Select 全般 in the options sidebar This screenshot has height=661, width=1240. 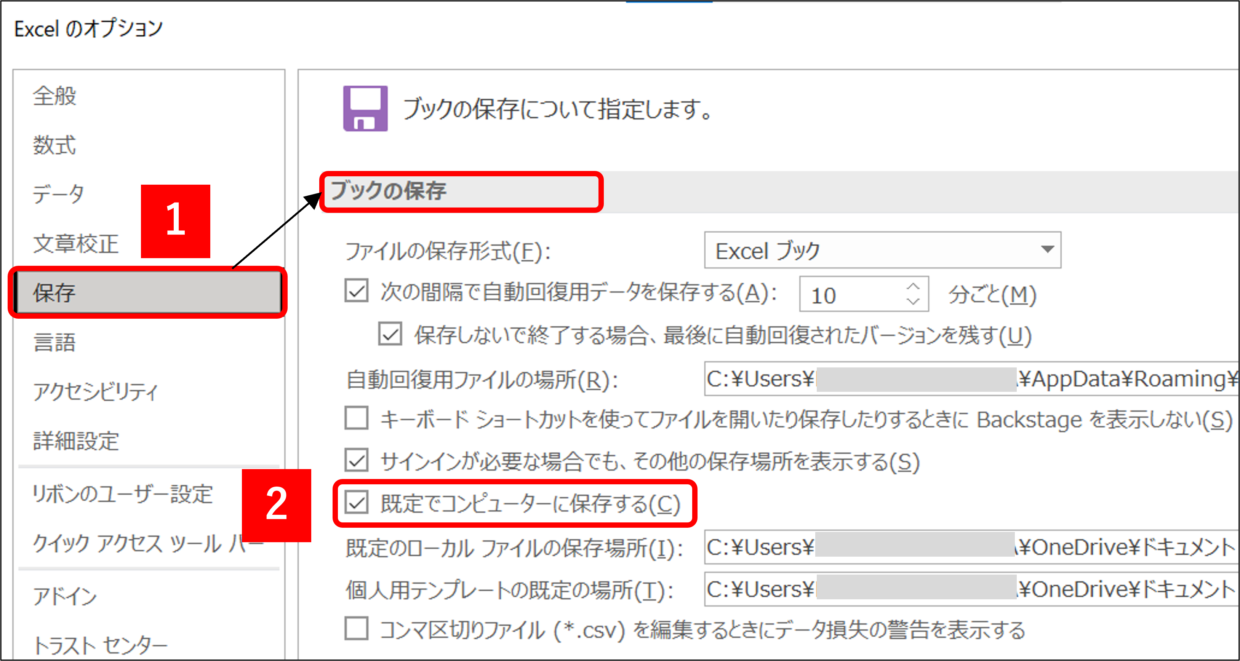[x=55, y=96]
